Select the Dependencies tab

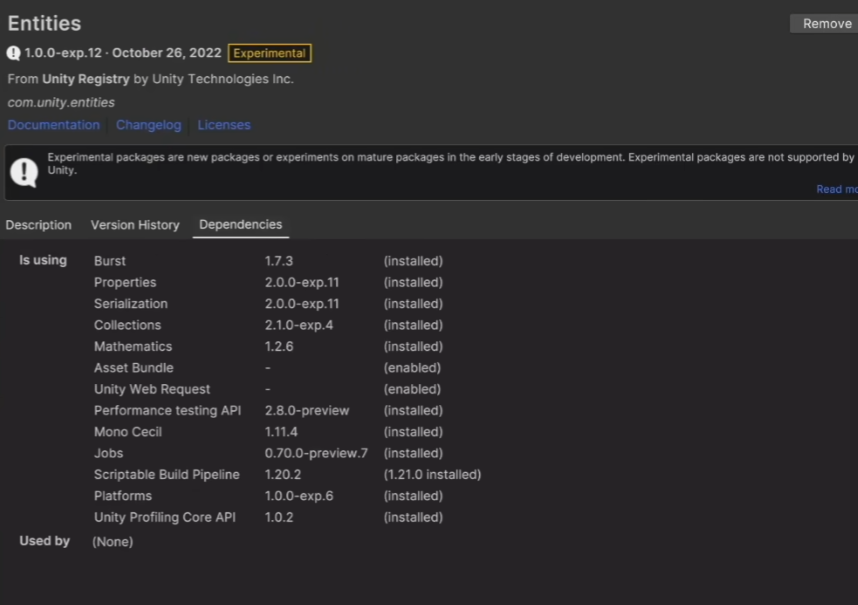(x=241, y=224)
